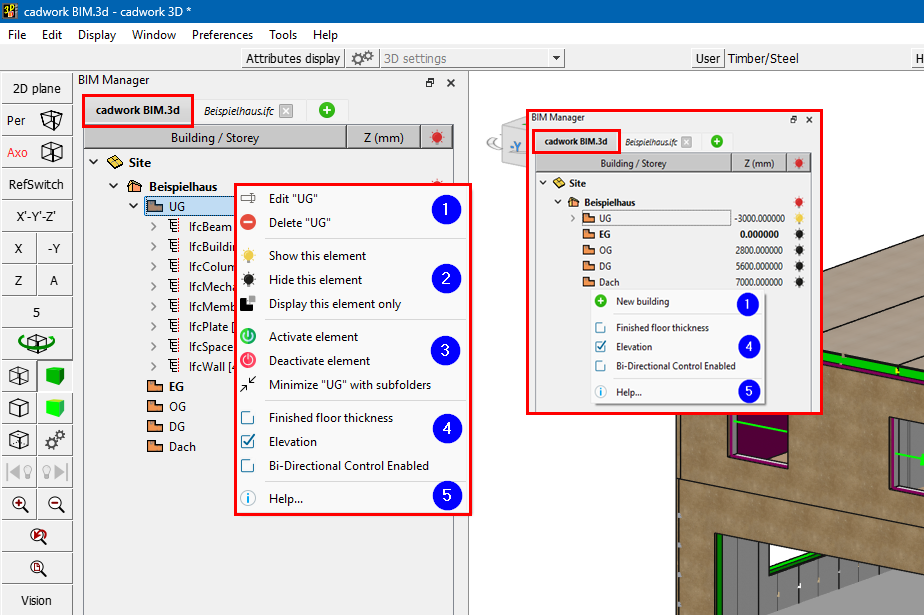Click the Activate element green power icon

[x=248, y=337]
